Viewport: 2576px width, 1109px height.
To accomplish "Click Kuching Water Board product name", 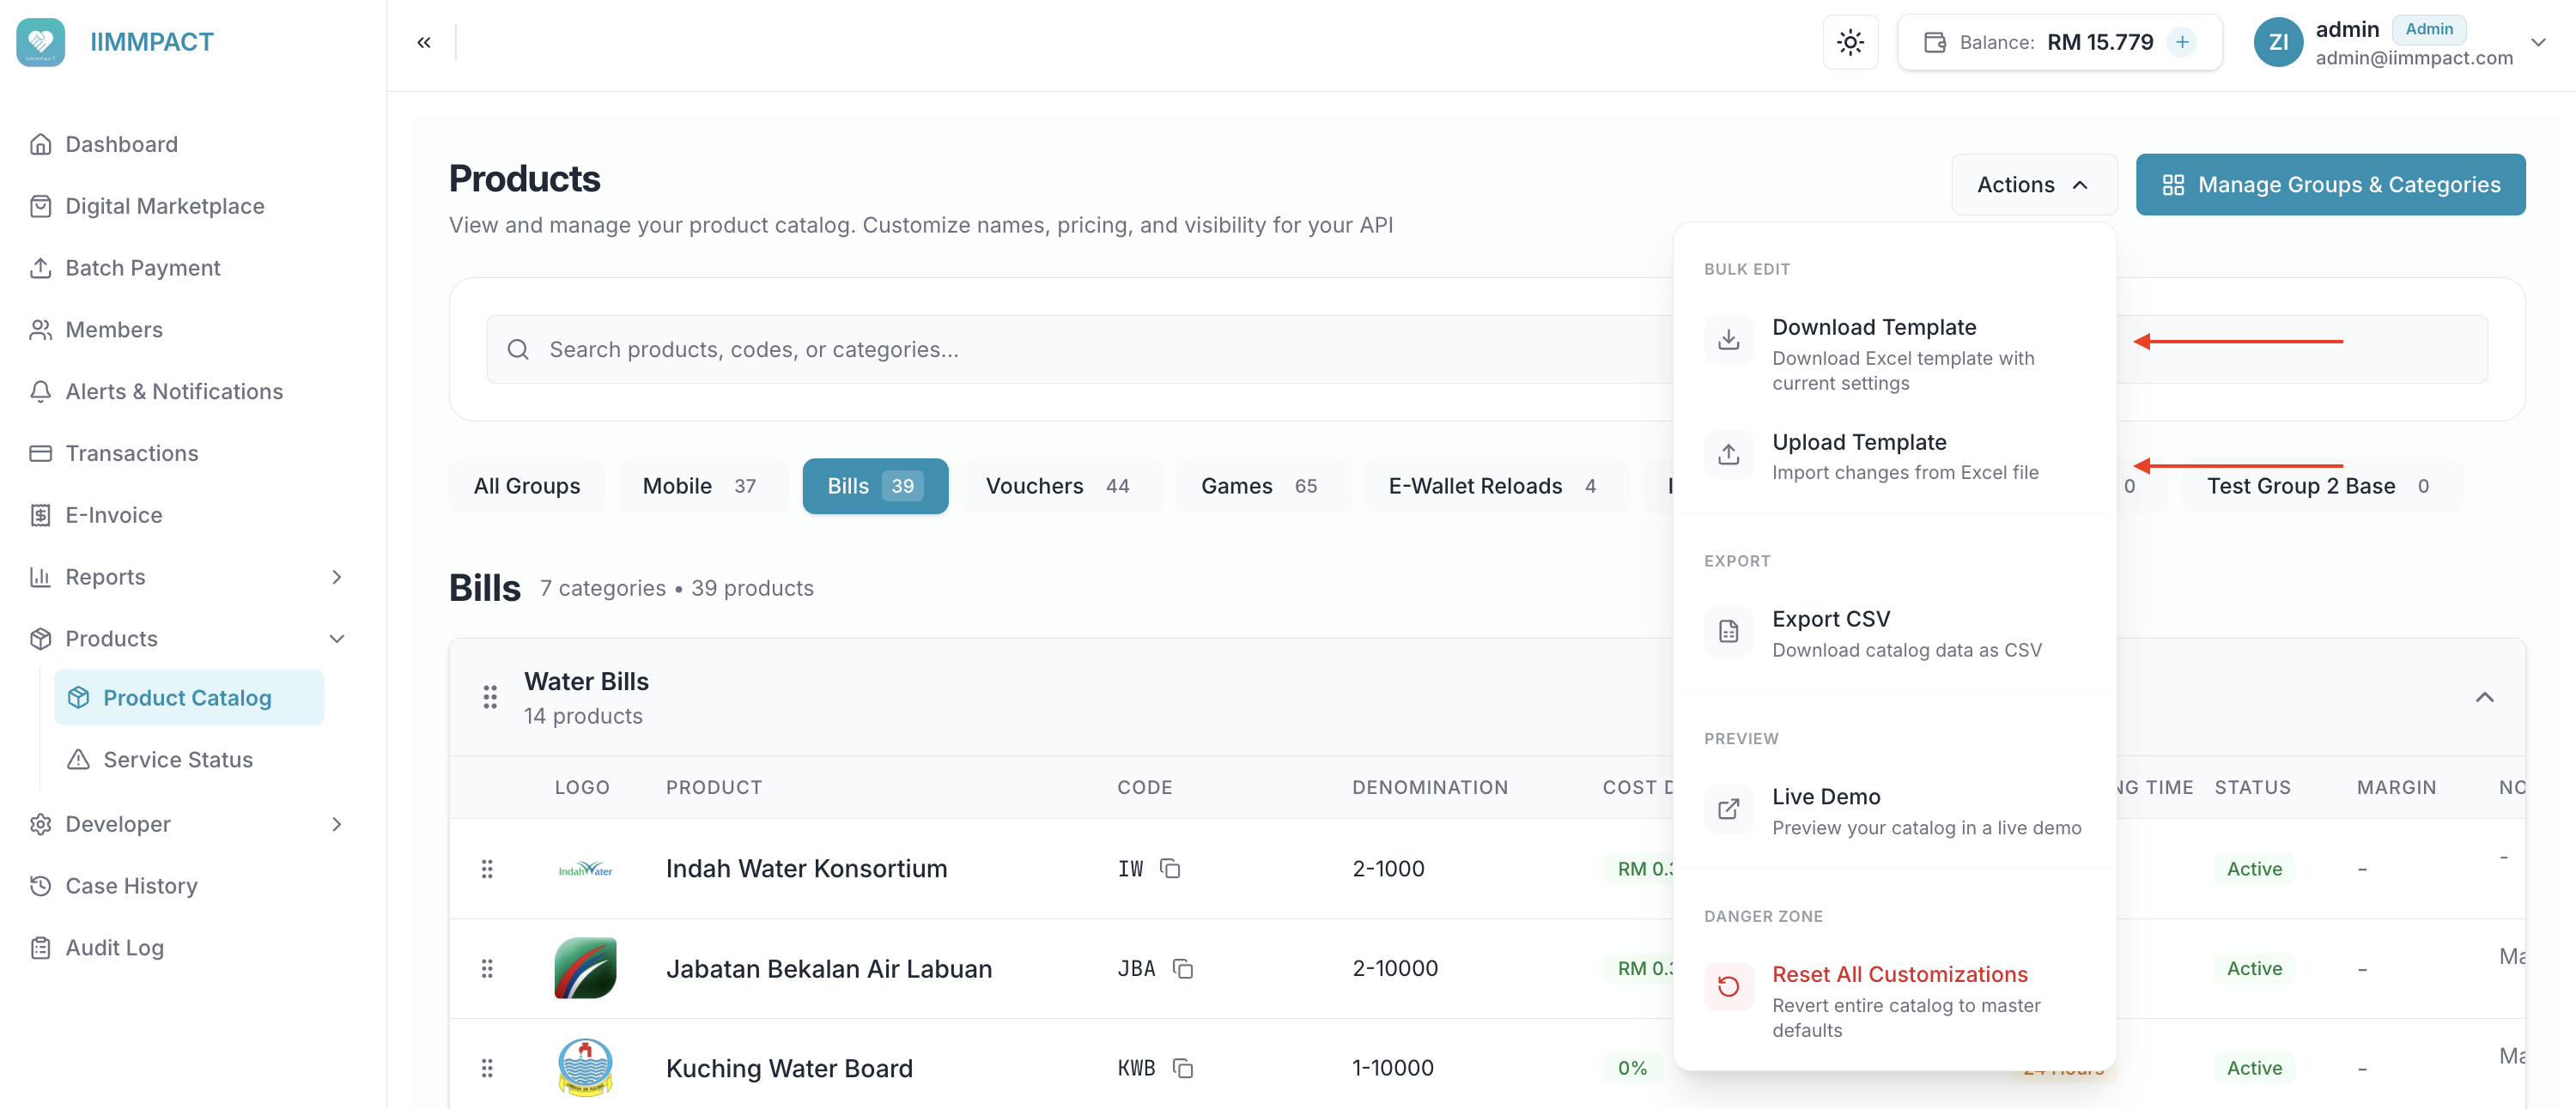I will pos(789,1068).
